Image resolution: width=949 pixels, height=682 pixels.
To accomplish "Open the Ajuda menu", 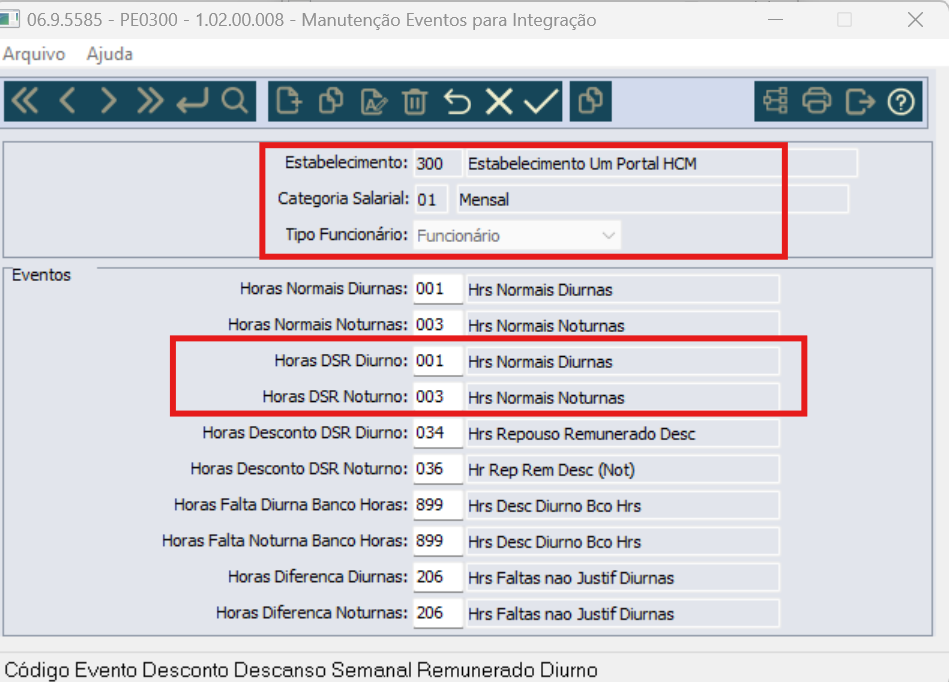I will coord(110,54).
